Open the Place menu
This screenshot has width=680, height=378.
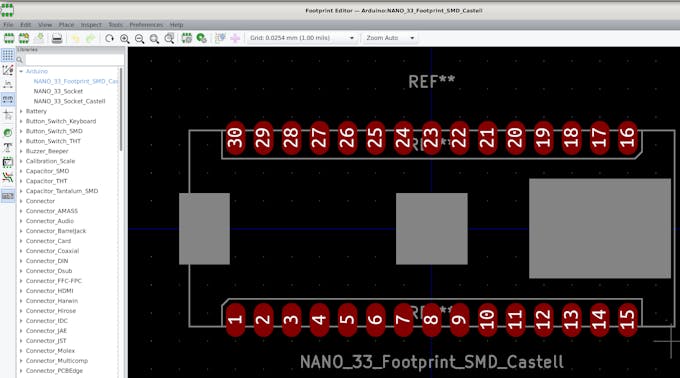(x=66, y=25)
